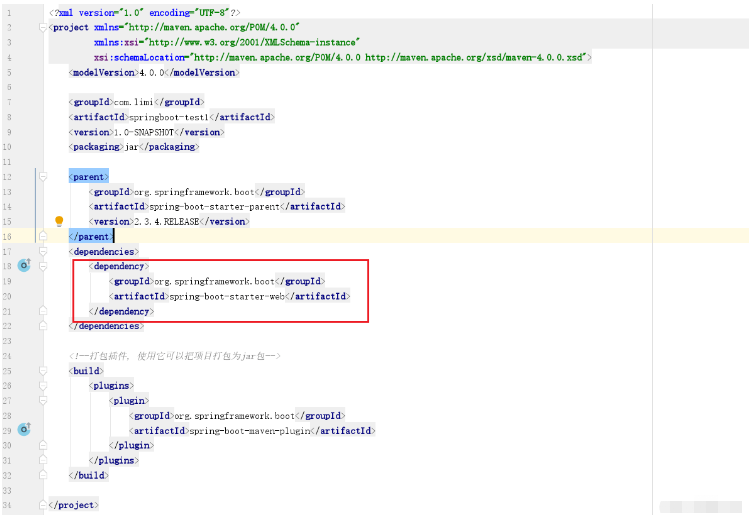752x515 pixels.
Task: Click the closing dependency tag on line 21
Action: (121, 311)
